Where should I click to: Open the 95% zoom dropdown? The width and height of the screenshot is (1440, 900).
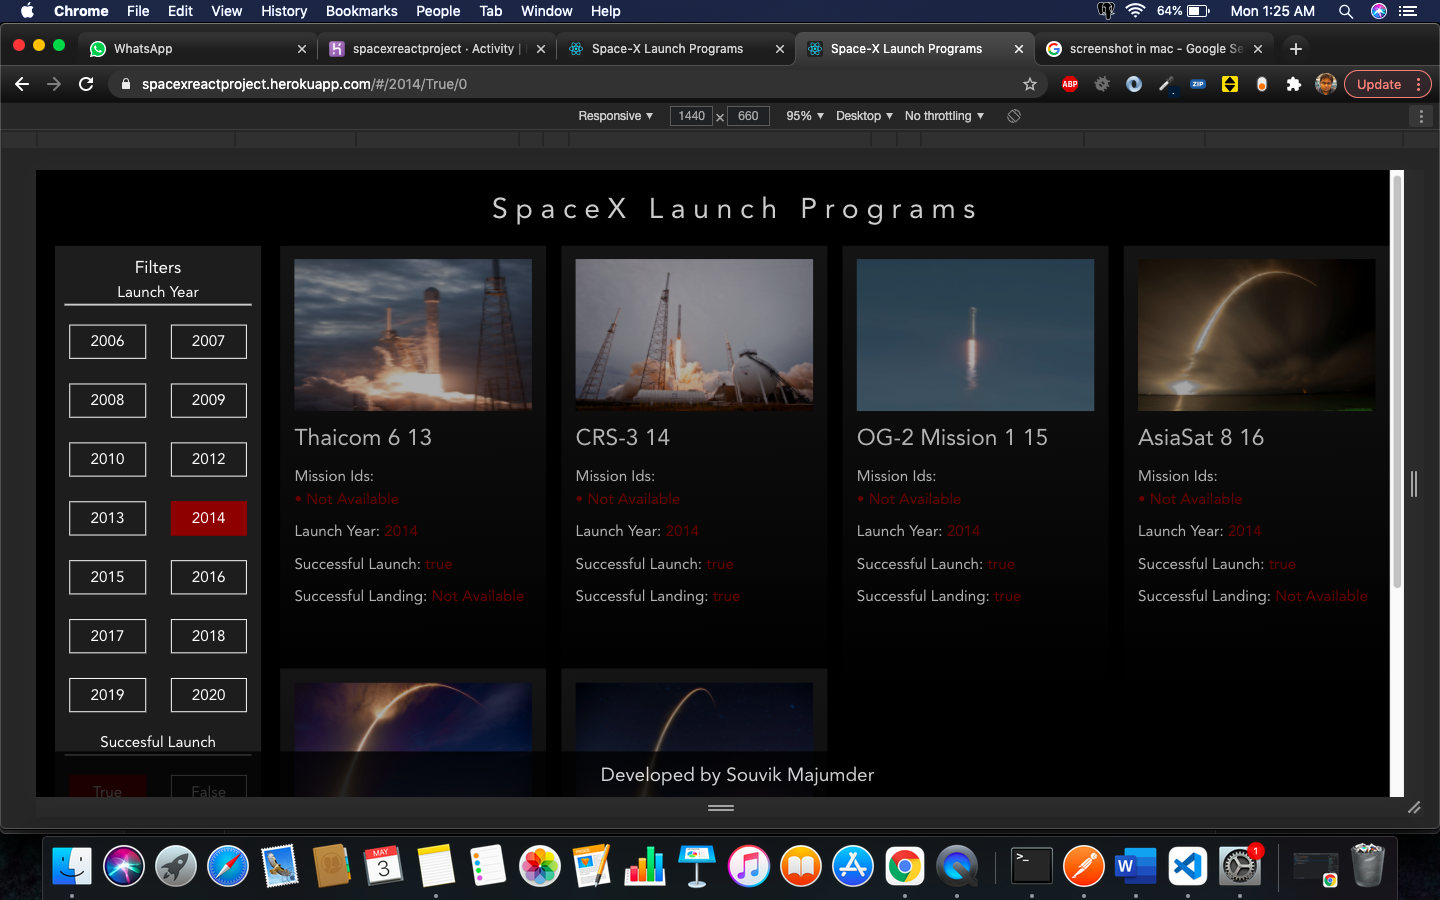[x=805, y=116]
